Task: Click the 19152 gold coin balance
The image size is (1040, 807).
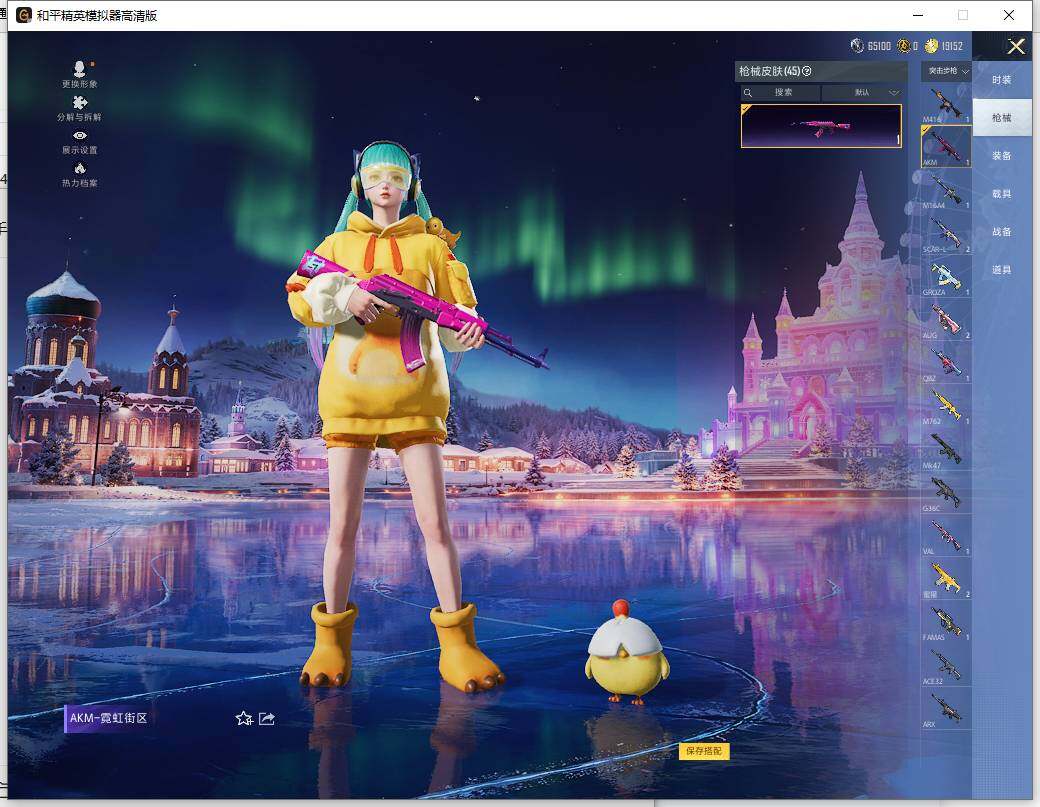Action: [944, 46]
